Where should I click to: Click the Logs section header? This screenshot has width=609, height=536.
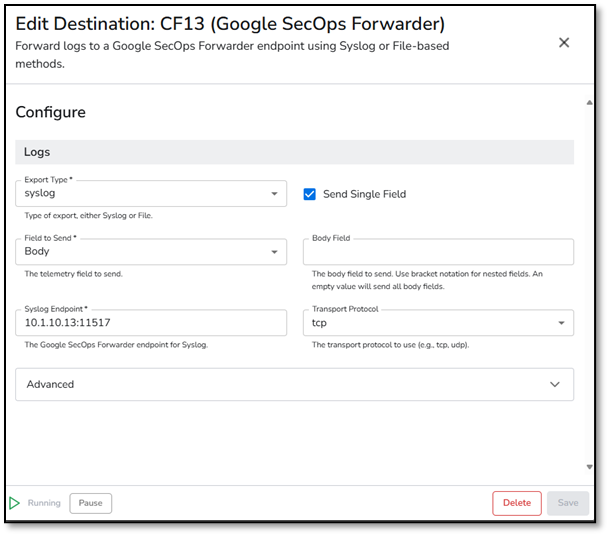tap(294, 152)
